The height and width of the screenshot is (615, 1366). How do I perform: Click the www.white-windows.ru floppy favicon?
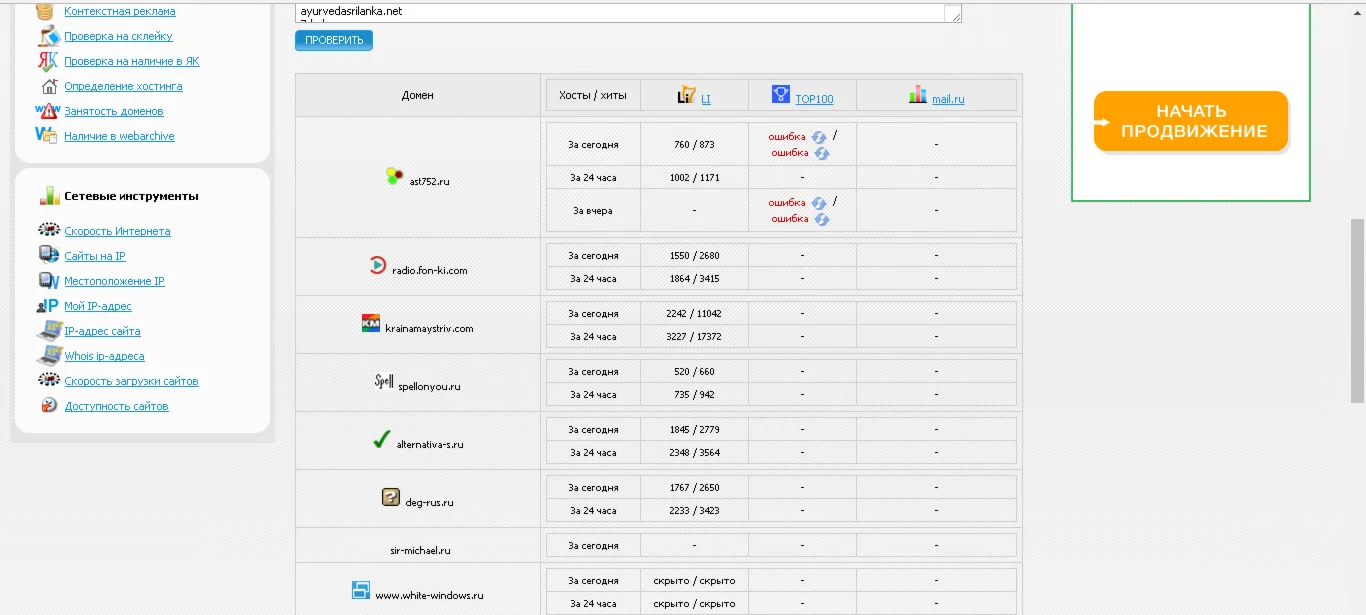click(361, 590)
